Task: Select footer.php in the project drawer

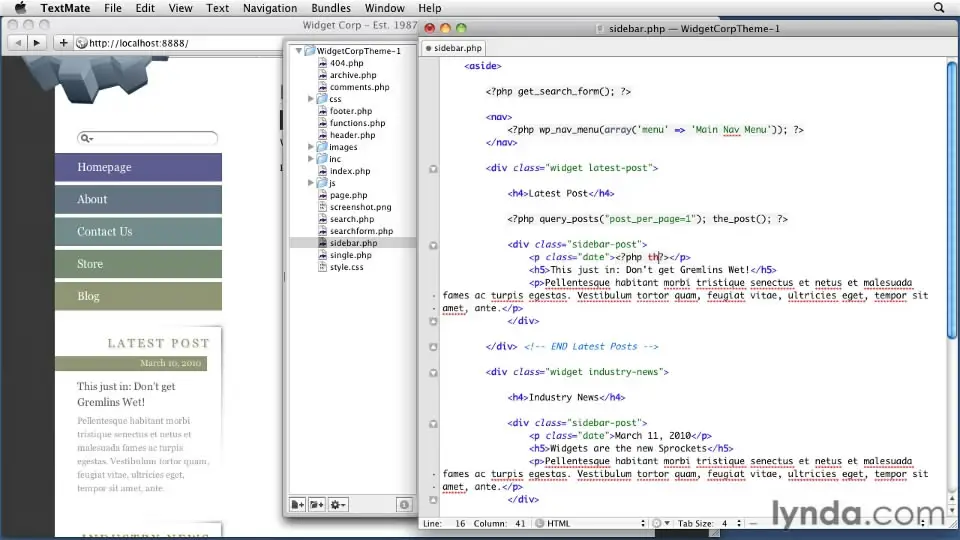Action: point(351,111)
